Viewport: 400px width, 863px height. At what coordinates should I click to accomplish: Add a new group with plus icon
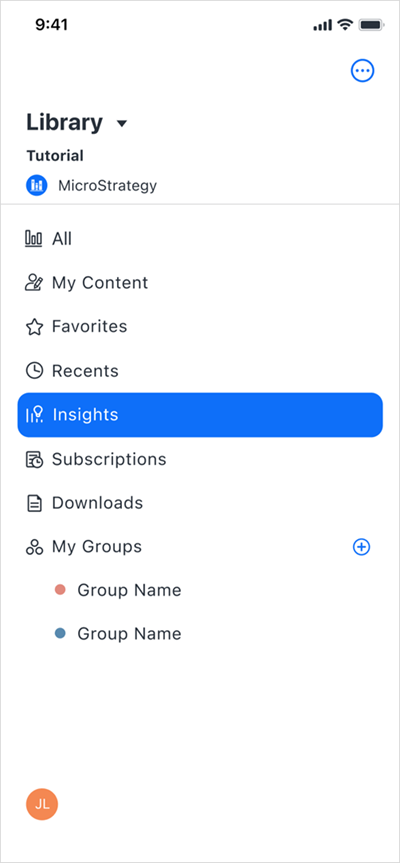[x=361, y=547]
